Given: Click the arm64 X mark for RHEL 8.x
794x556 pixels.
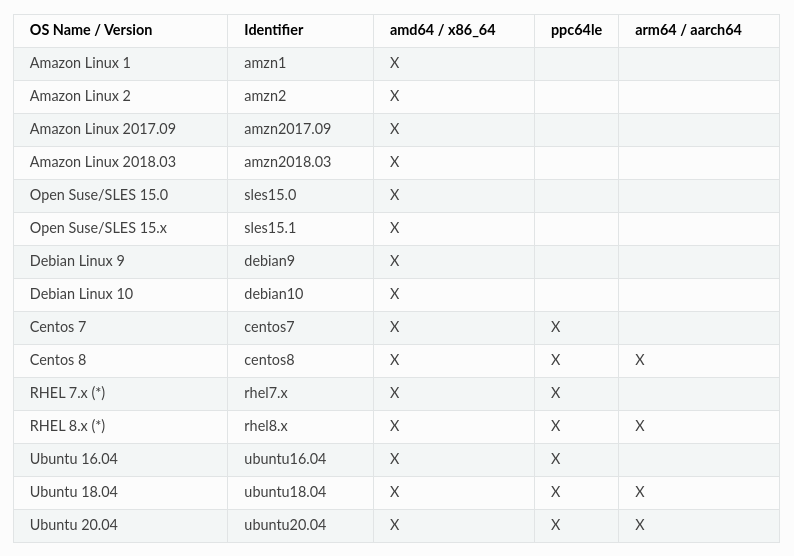Looking at the screenshot, I should [x=640, y=426].
